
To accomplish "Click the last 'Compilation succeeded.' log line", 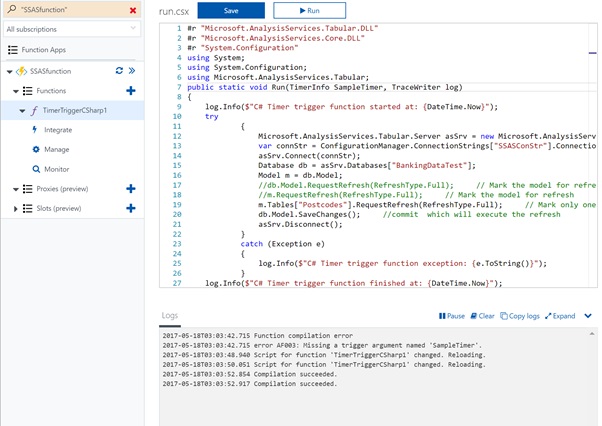I will point(250,384).
